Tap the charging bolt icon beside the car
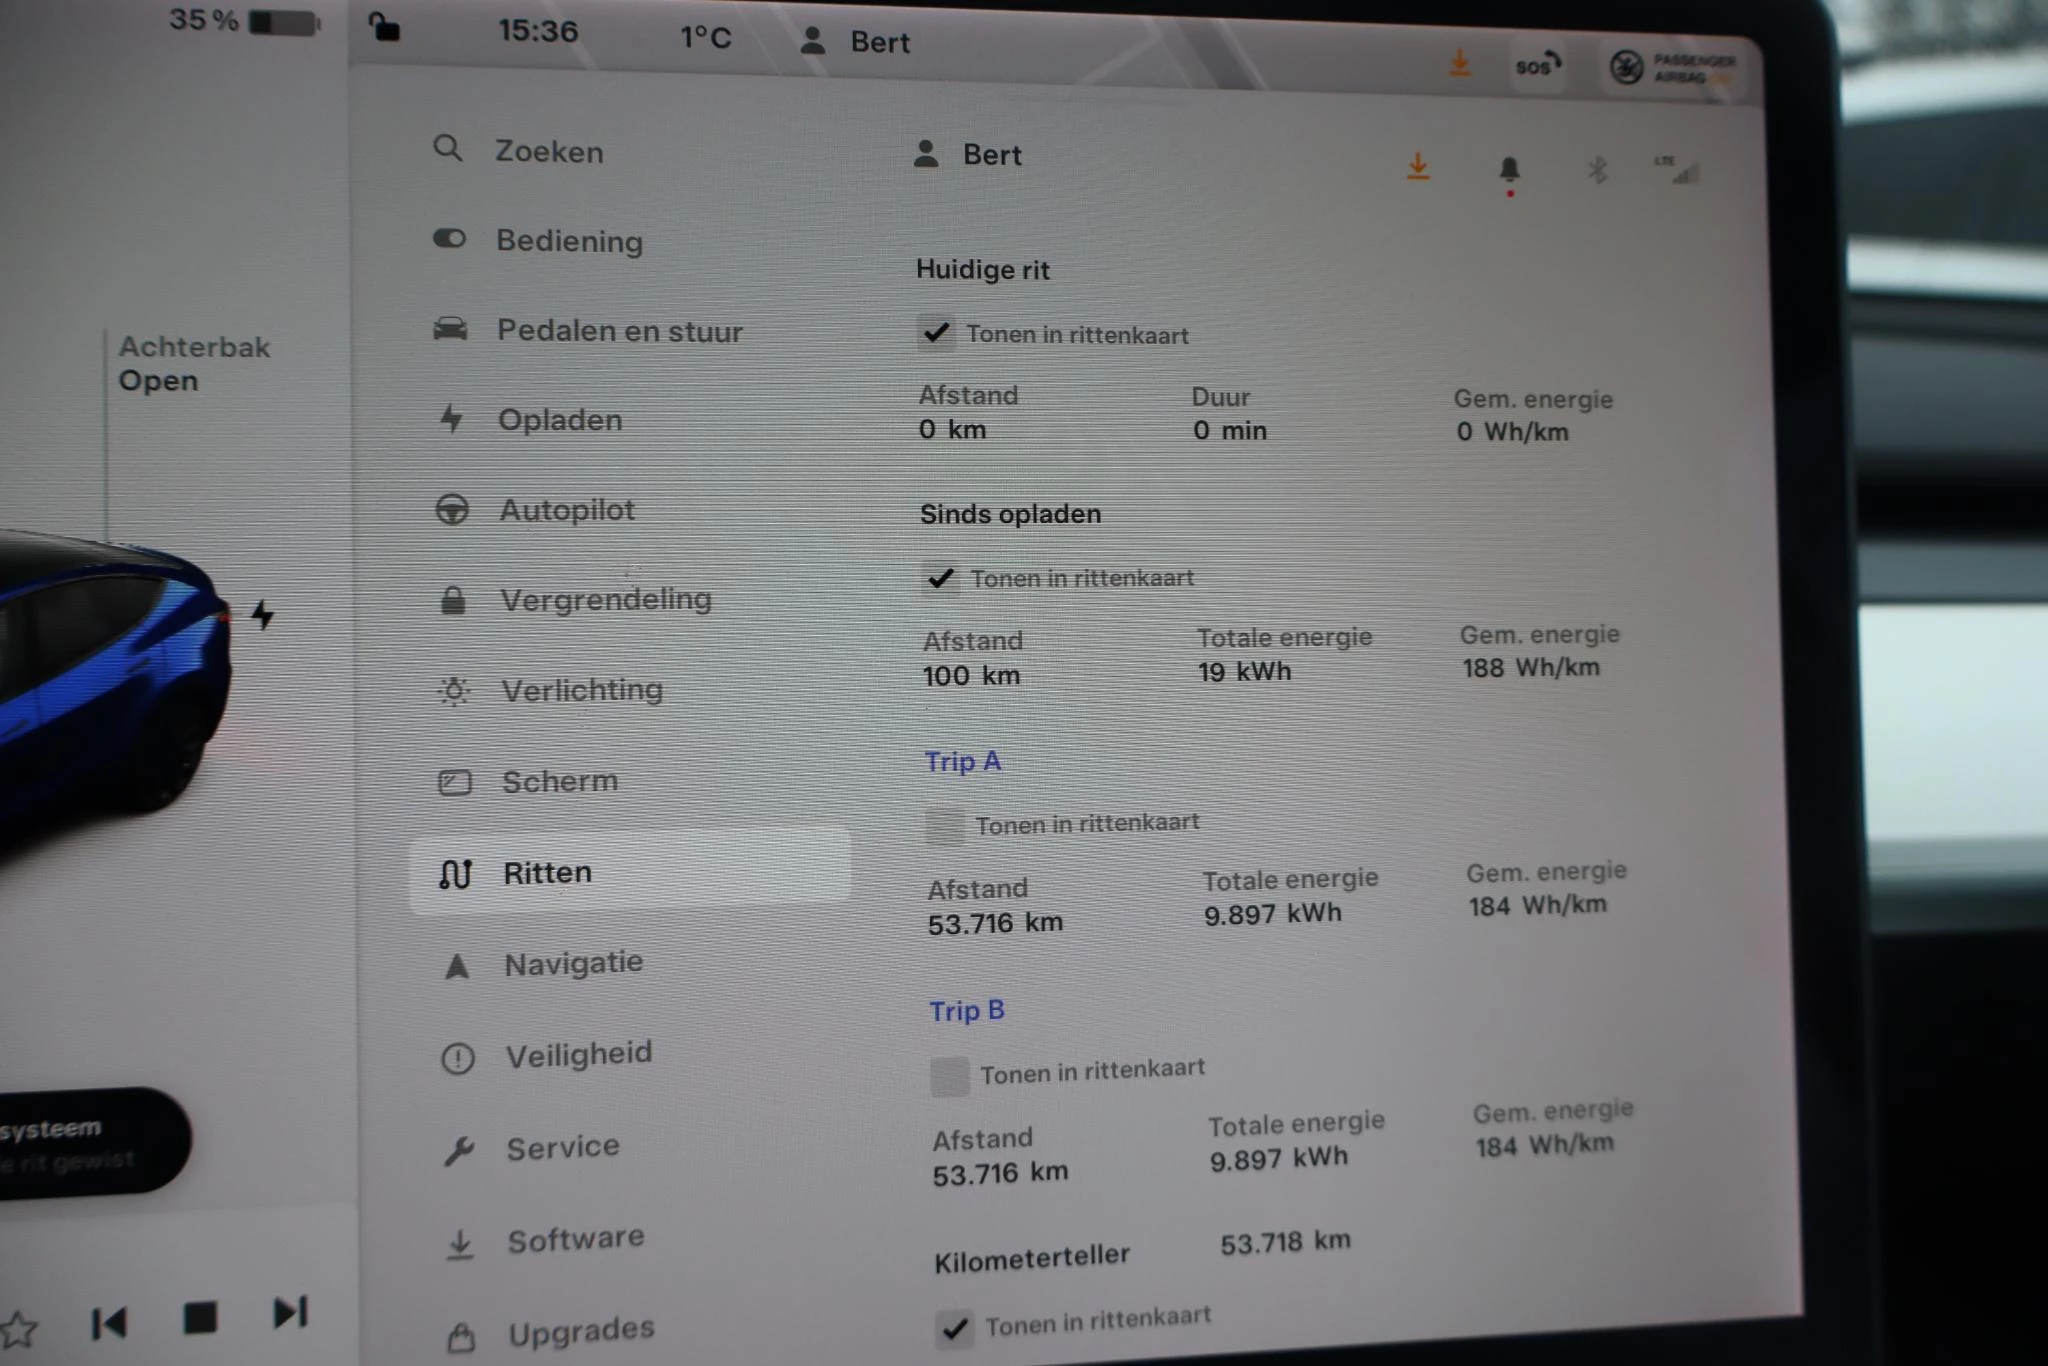 262,614
